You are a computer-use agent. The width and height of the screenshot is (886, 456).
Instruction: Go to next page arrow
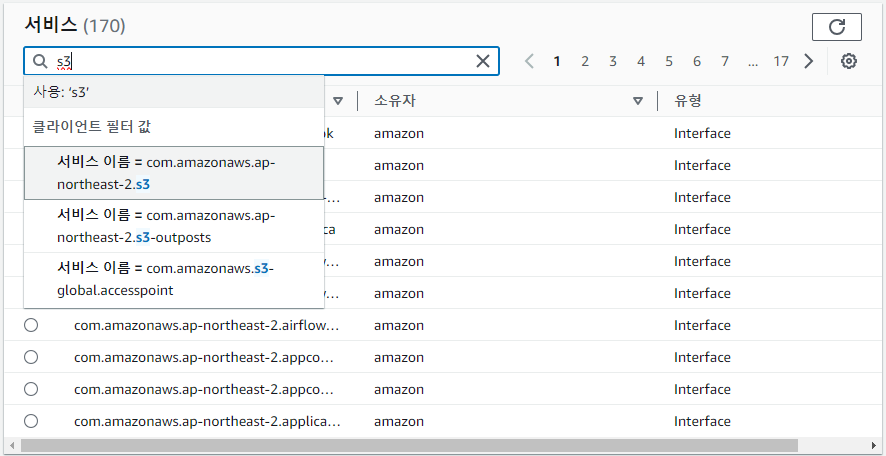pos(809,61)
